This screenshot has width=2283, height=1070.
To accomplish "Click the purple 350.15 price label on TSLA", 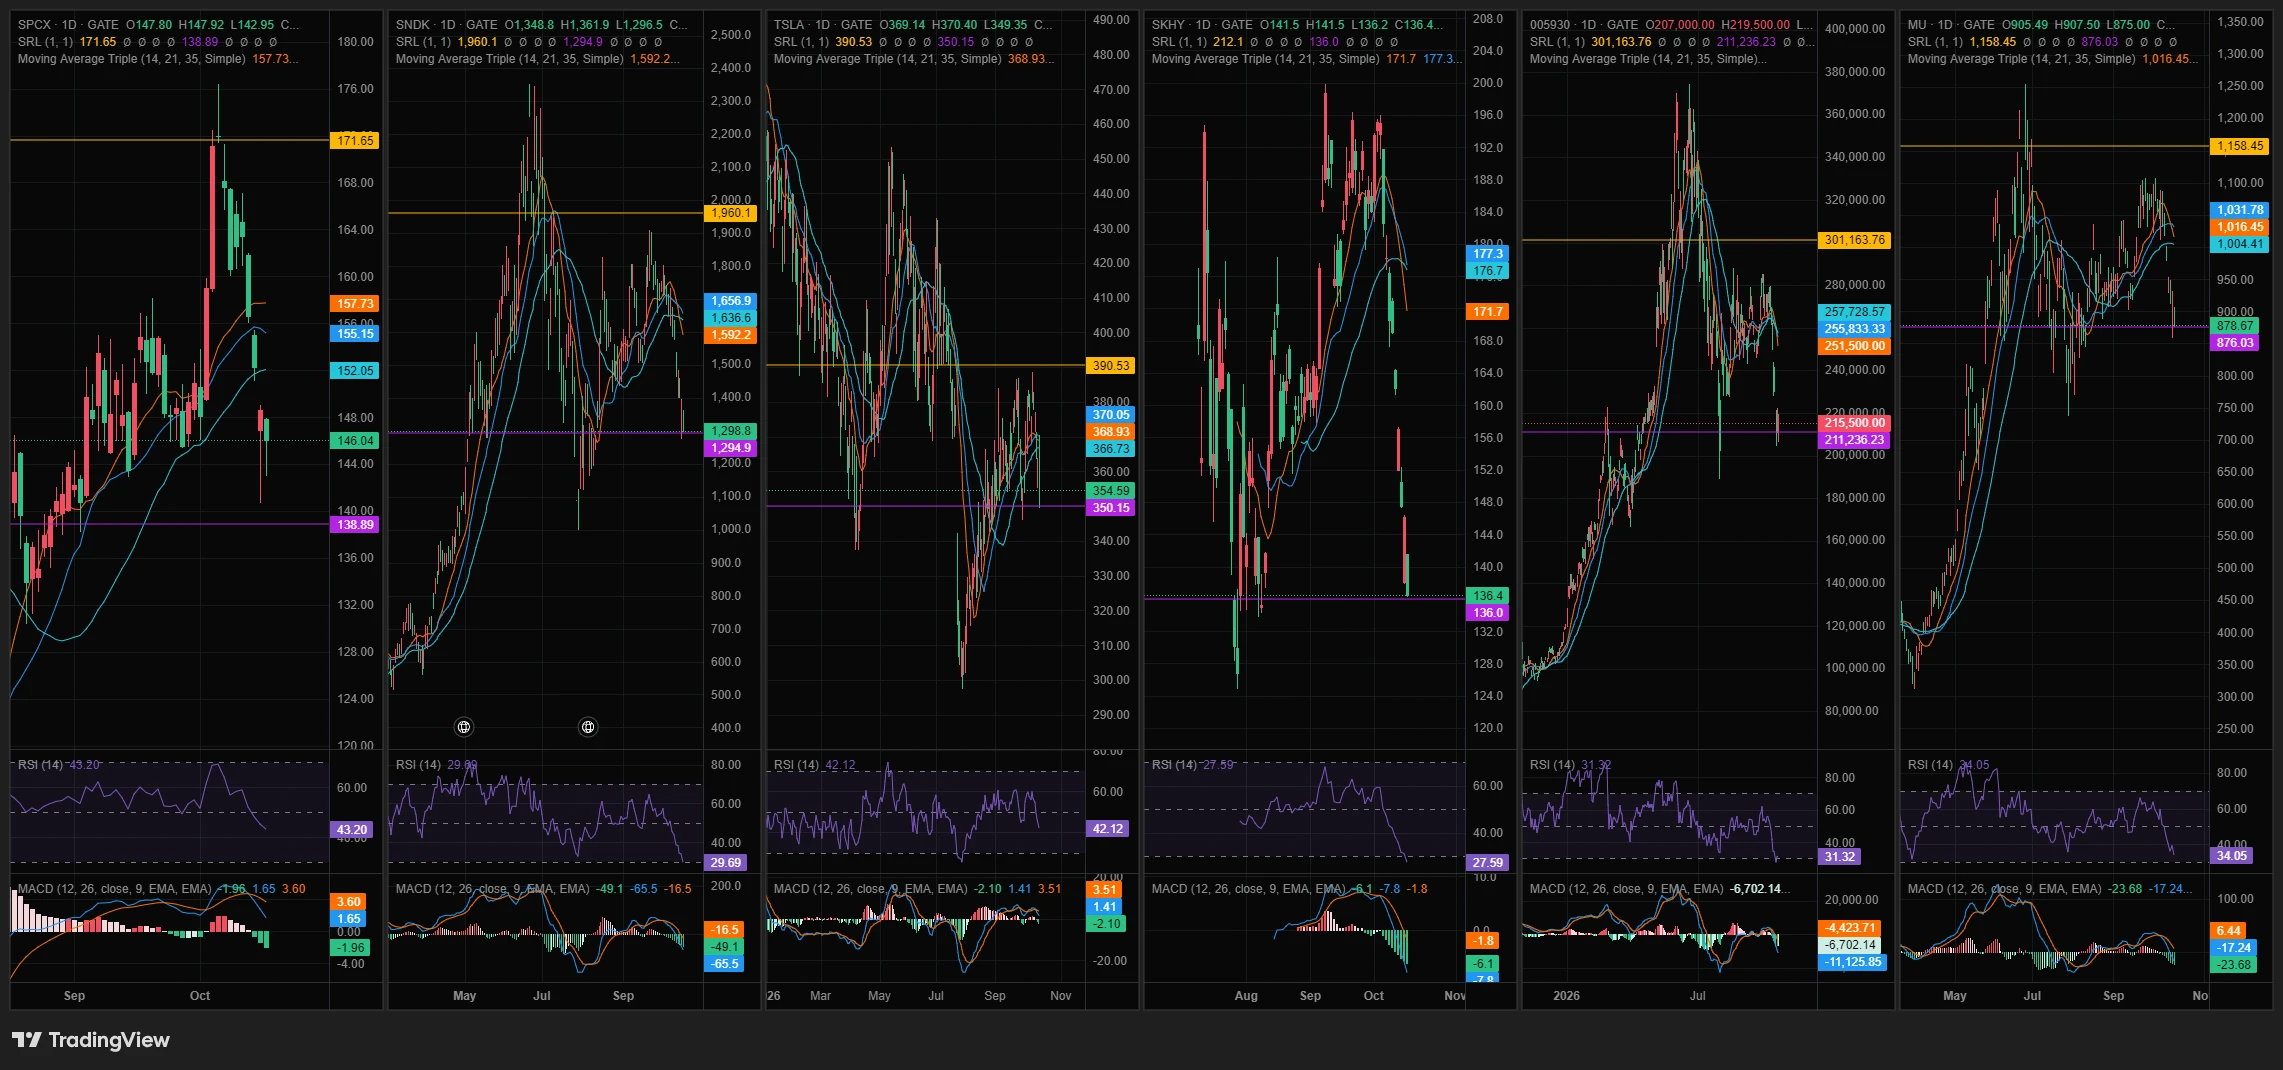I will tap(1110, 508).
